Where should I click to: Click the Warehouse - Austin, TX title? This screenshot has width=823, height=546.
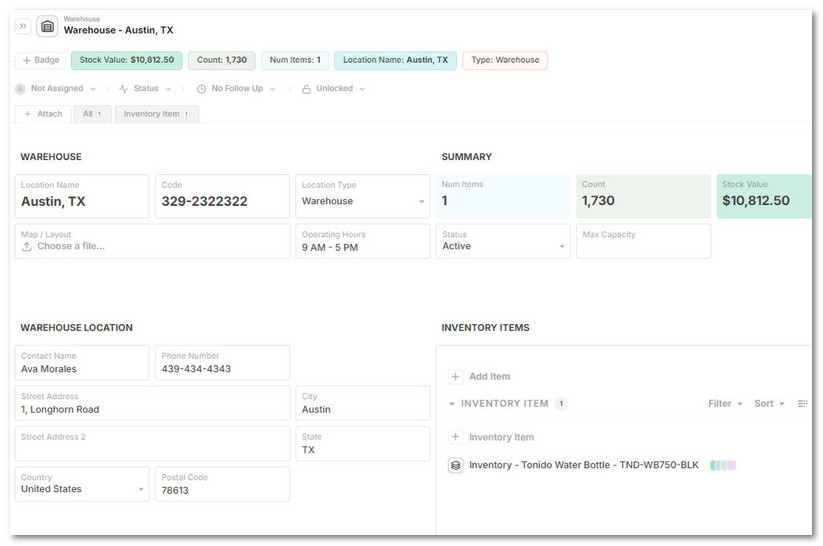tap(118, 30)
